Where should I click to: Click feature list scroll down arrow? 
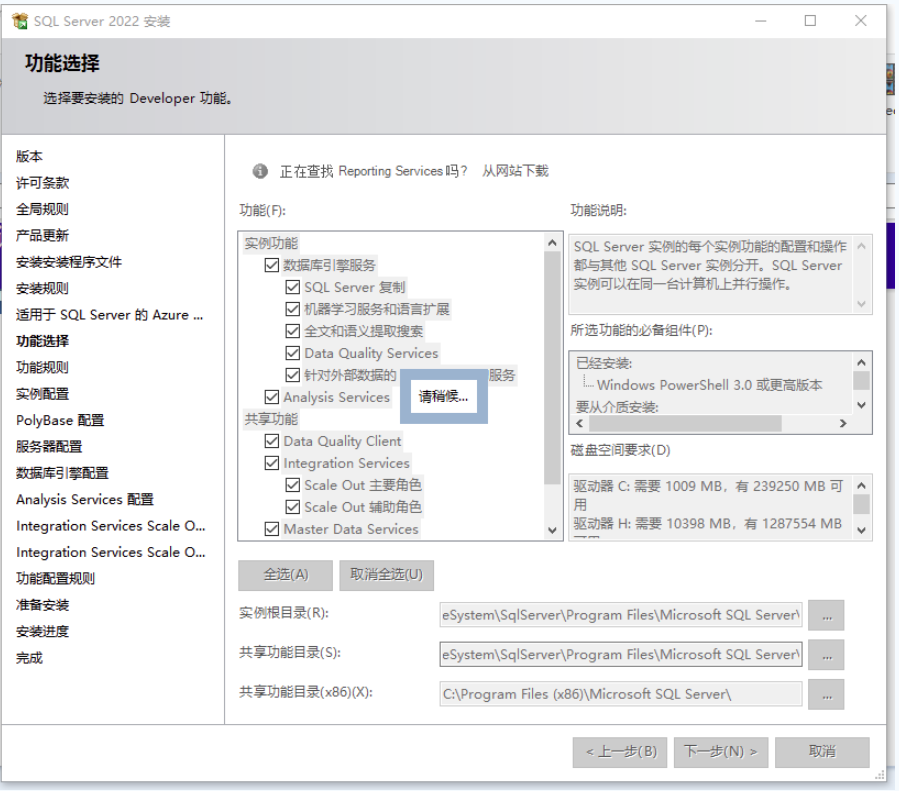(x=552, y=530)
